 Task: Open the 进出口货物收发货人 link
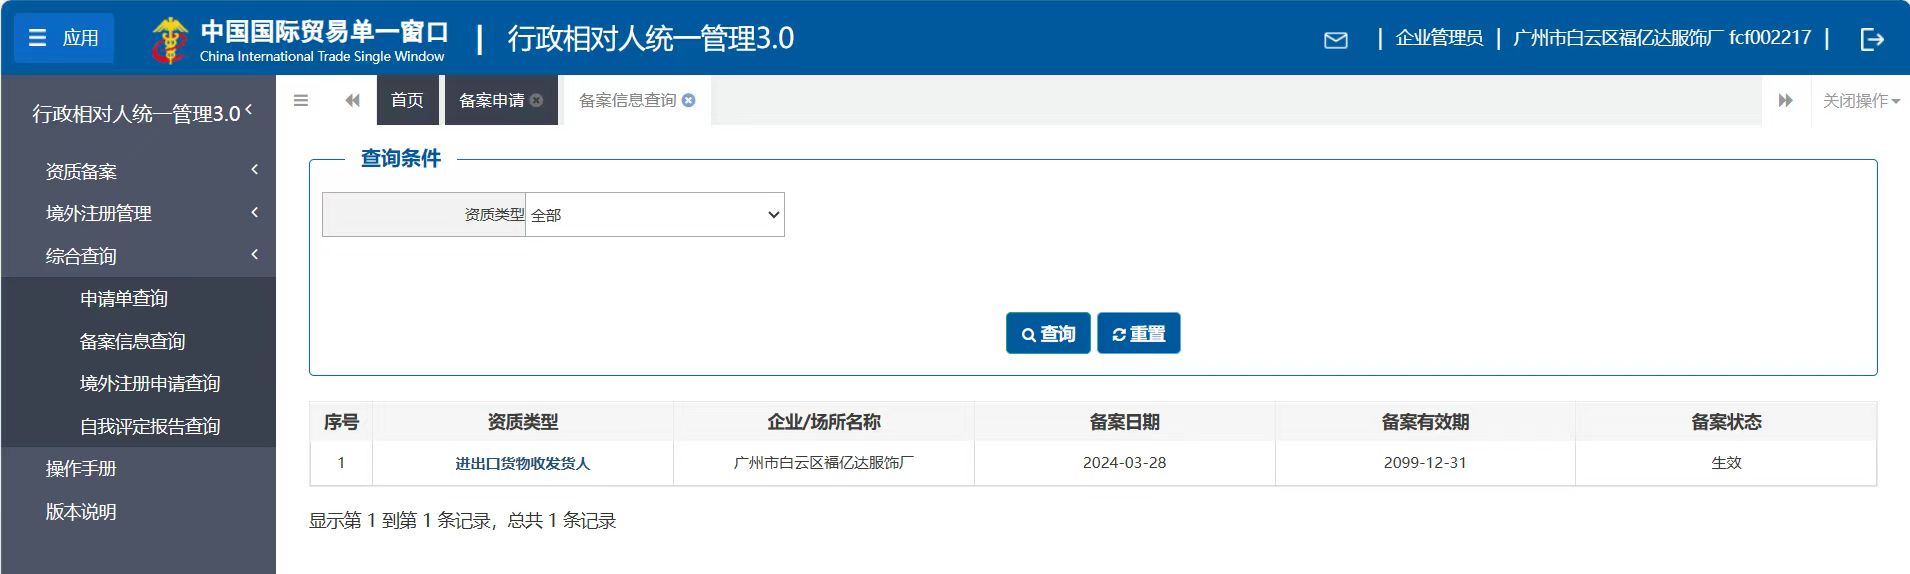pyautogui.click(x=523, y=463)
